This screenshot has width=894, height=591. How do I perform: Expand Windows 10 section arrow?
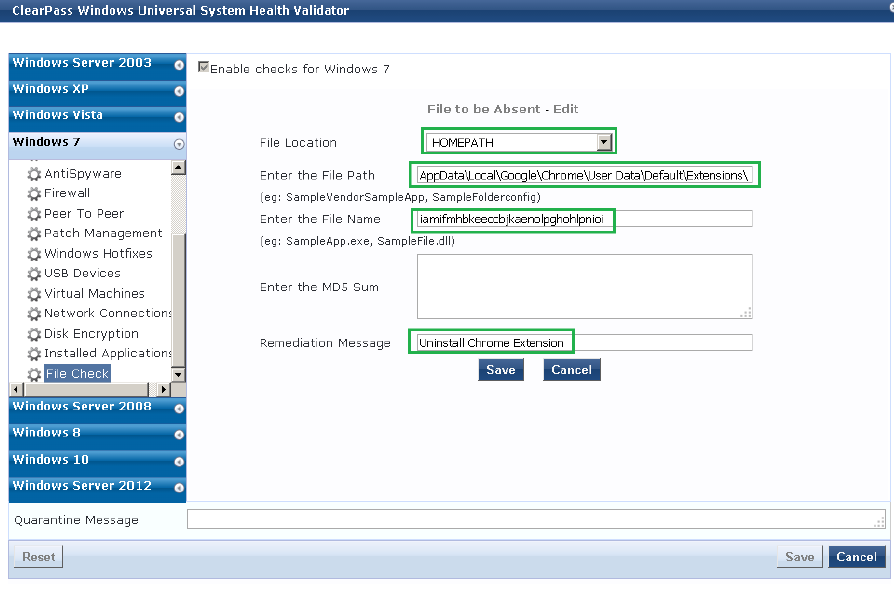179,462
